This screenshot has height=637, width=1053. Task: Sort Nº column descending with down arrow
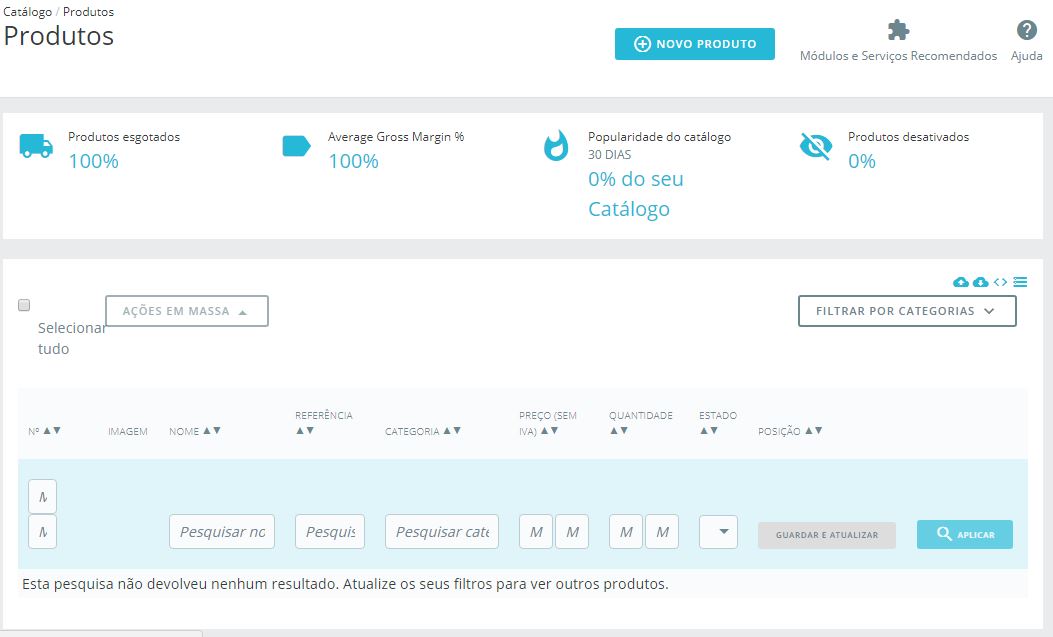pyautogui.click(x=56, y=430)
